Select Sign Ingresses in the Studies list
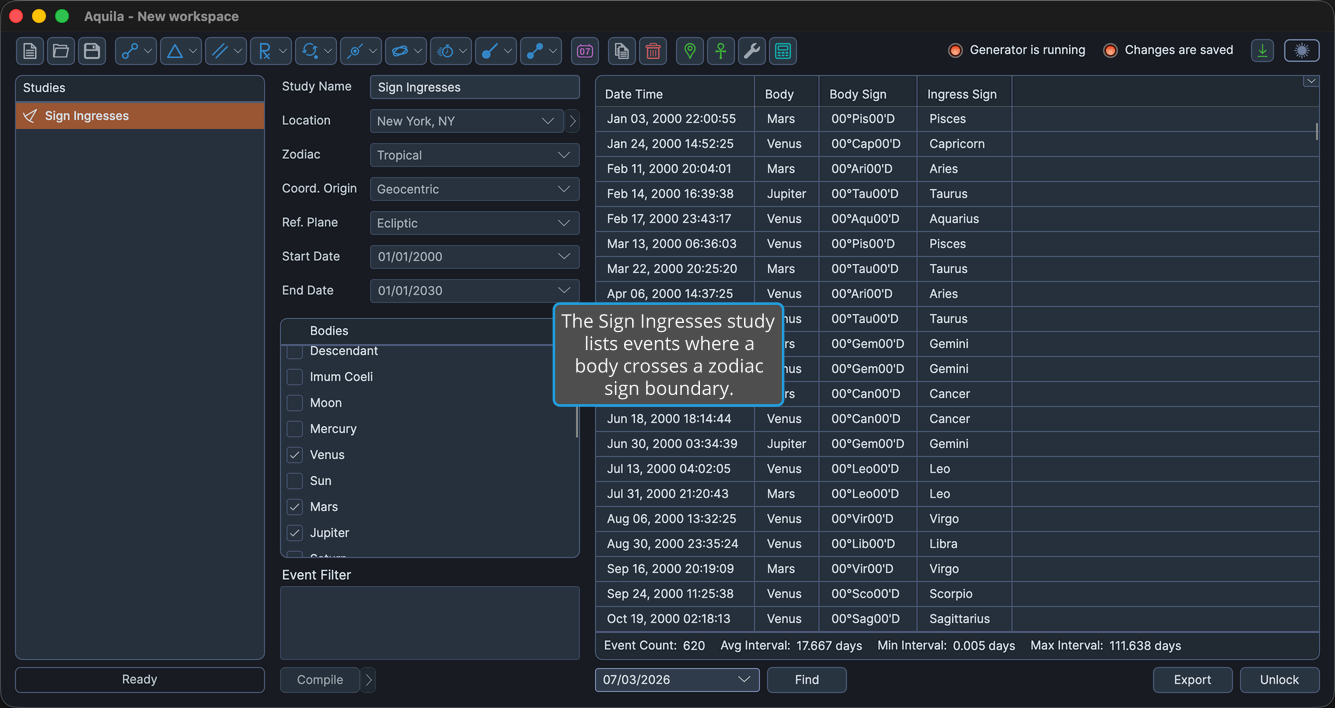 (140, 116)
